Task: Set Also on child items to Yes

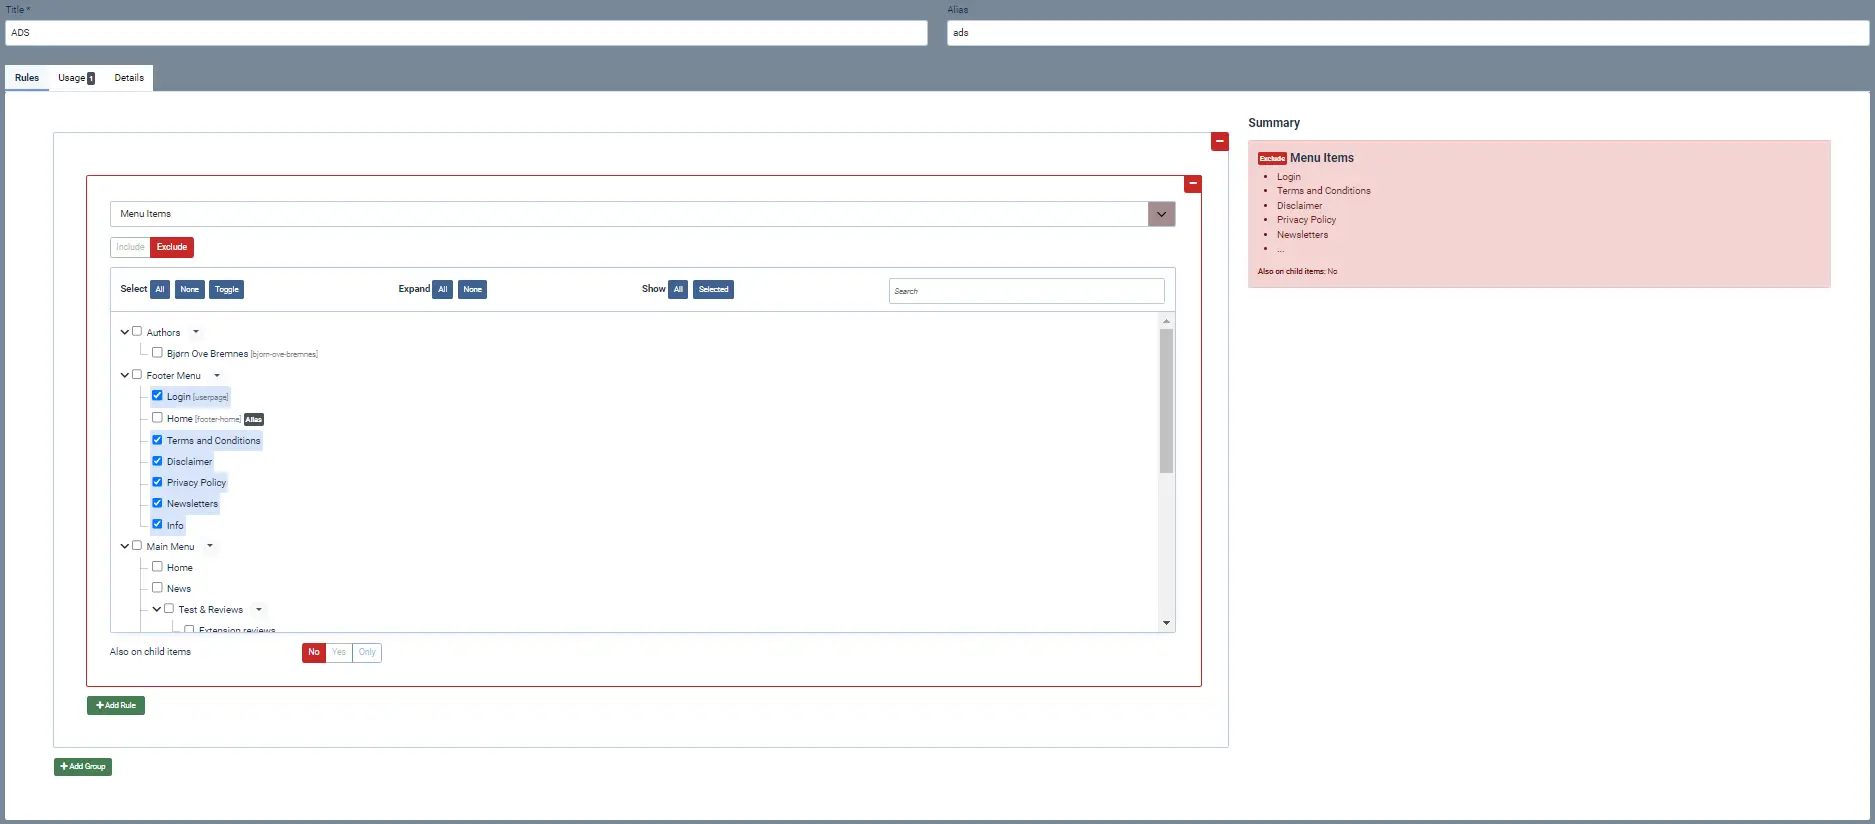Action: [339, 652]
